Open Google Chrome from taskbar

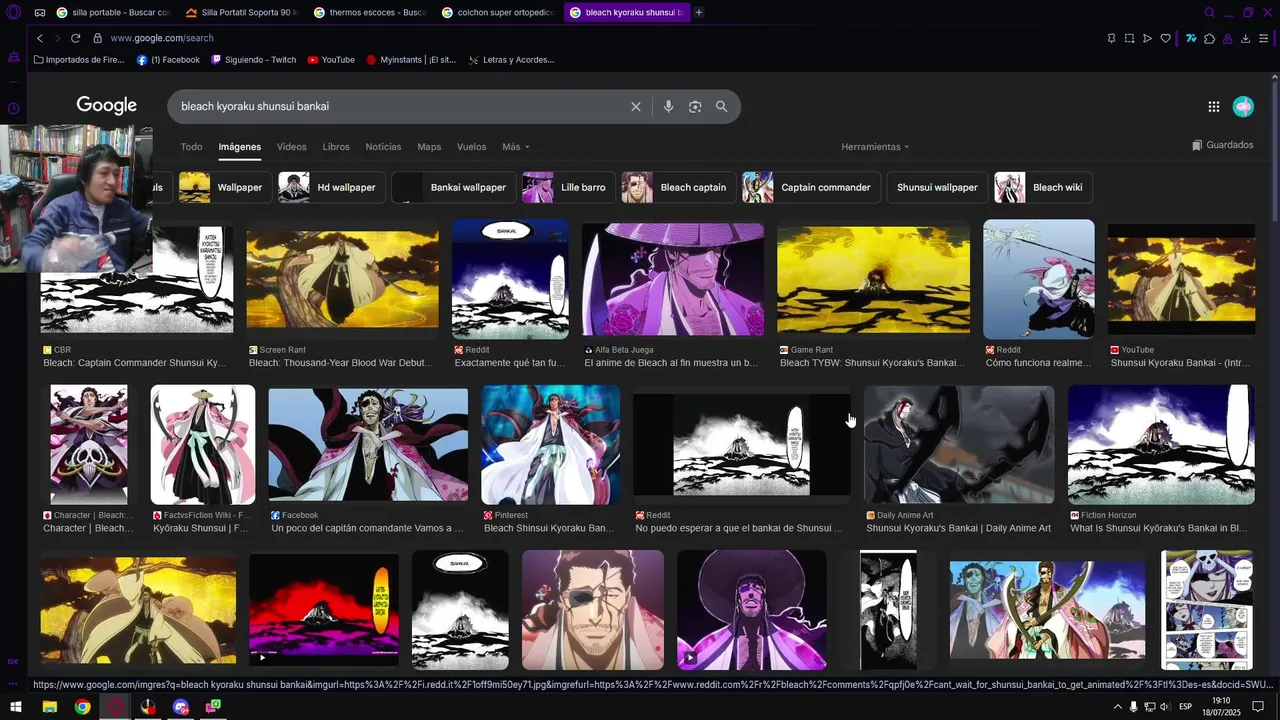[x=82, y=707]
